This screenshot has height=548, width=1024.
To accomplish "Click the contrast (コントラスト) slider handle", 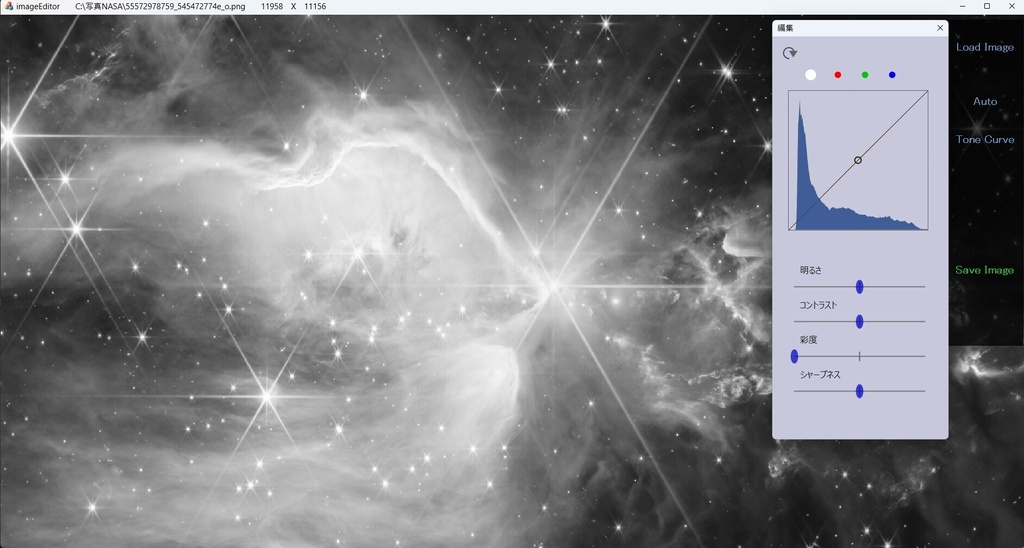I will (x=859, y=321).
